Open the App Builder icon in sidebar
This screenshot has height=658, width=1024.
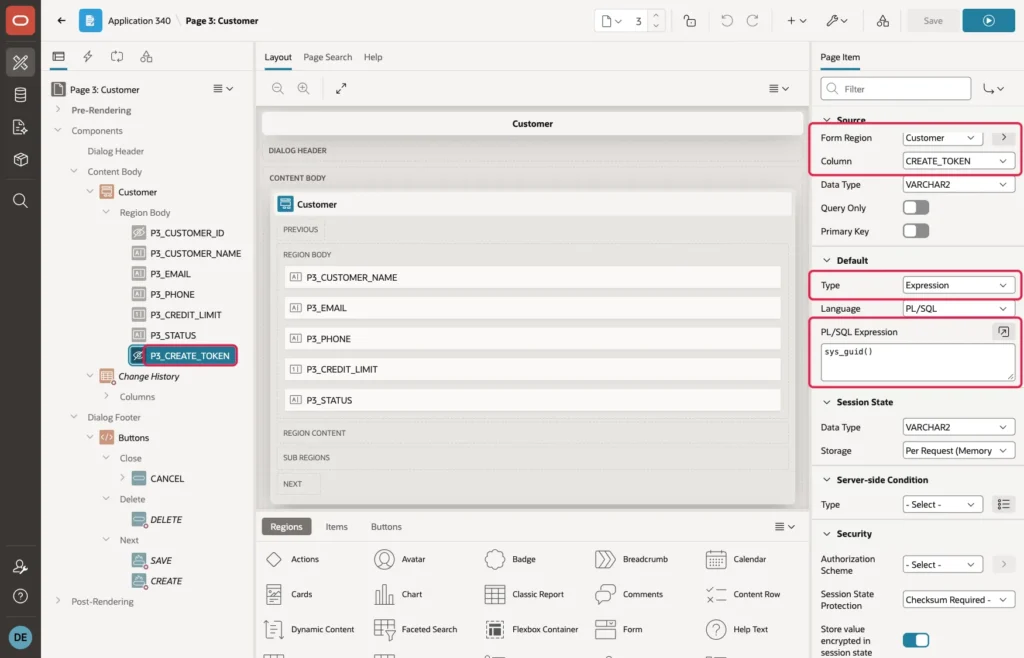coord(20,62)
